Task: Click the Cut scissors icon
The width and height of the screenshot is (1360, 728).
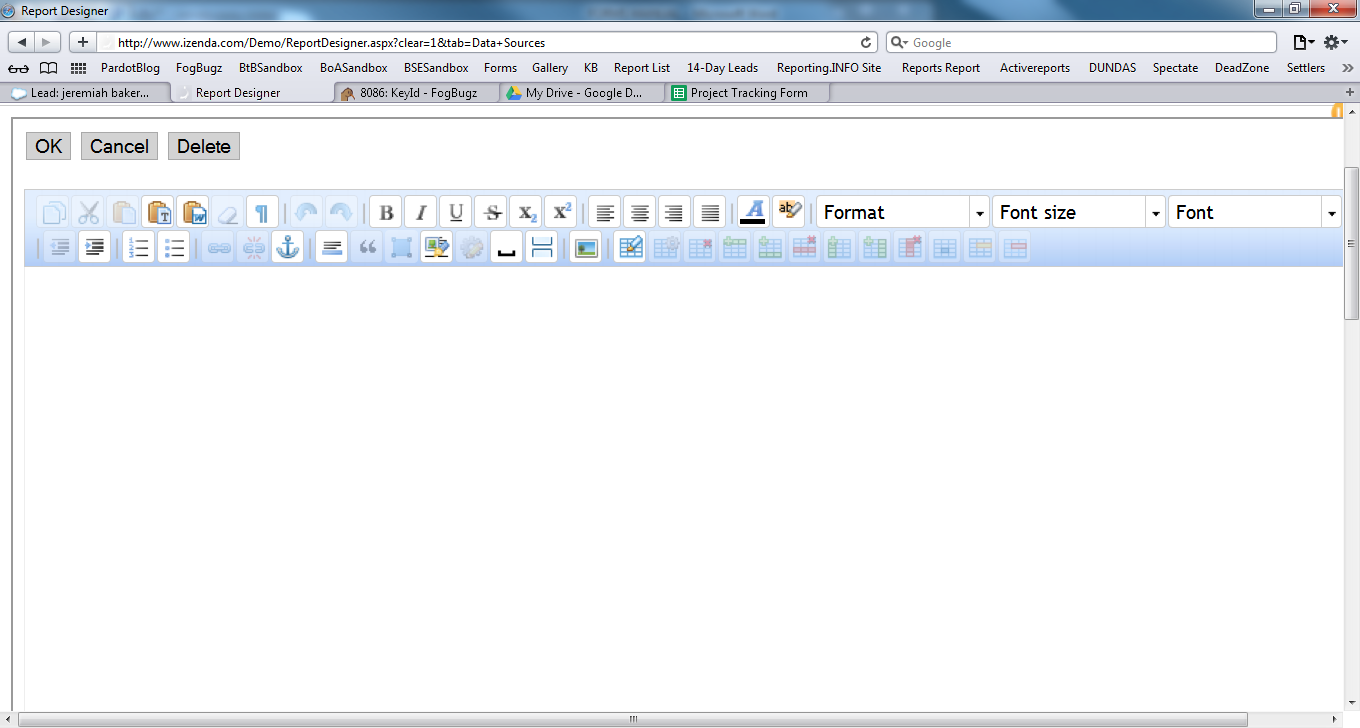Action: coord(89,212)
